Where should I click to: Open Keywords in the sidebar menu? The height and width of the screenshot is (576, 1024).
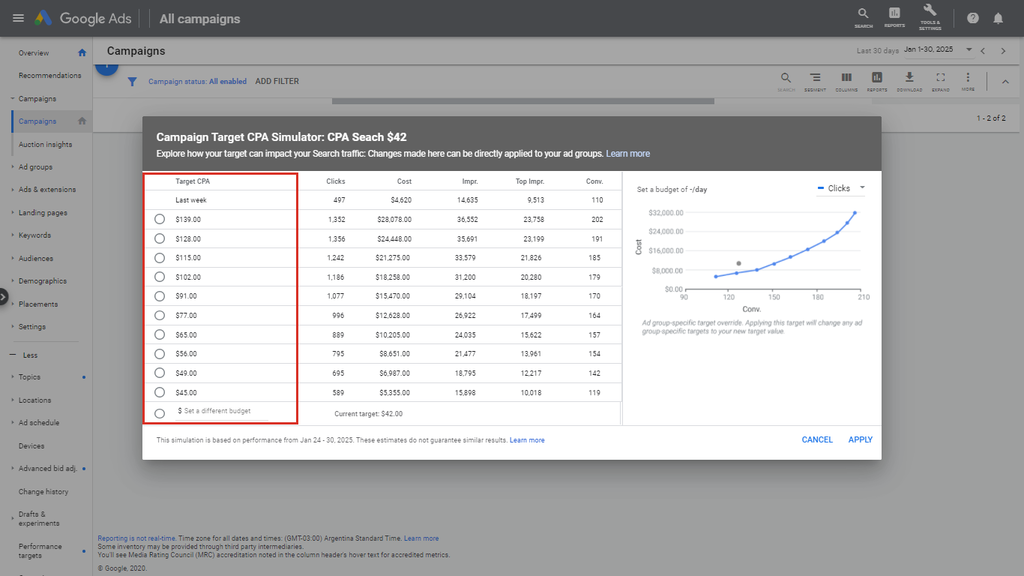click(x=34, y=236)
